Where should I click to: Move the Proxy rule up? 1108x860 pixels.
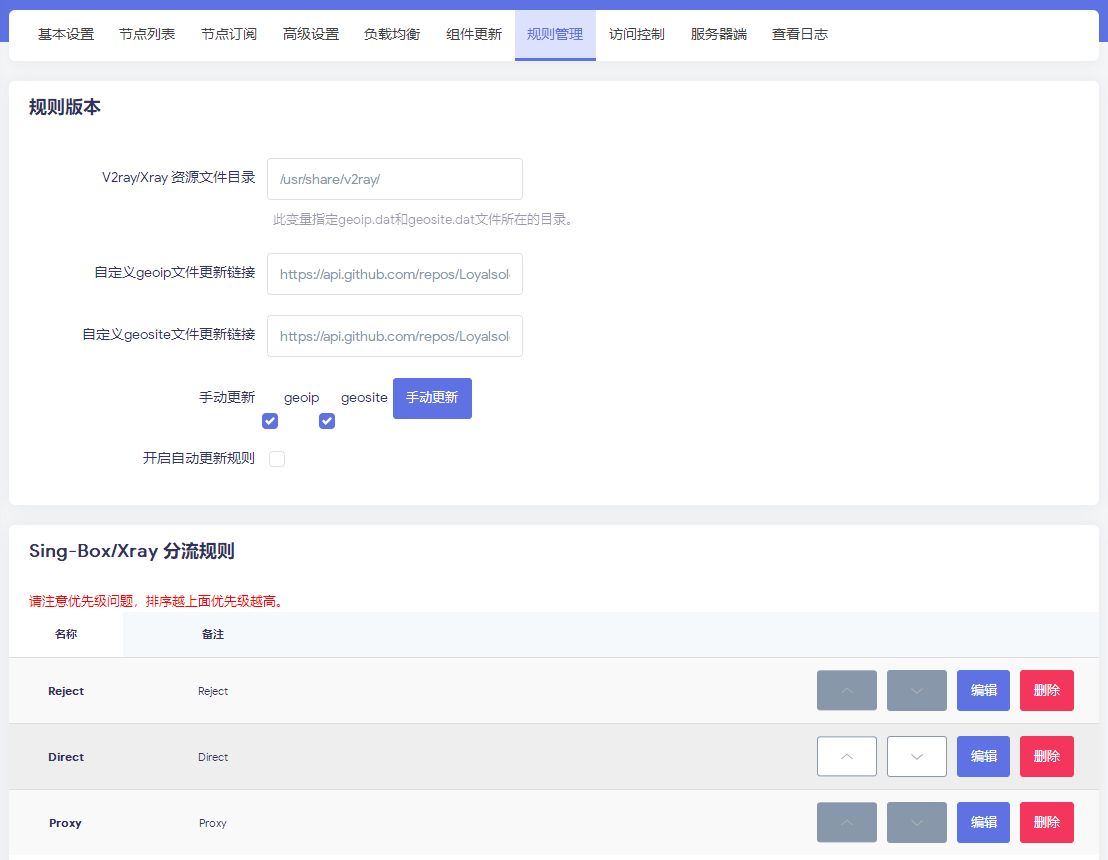(x=846, y=823)
